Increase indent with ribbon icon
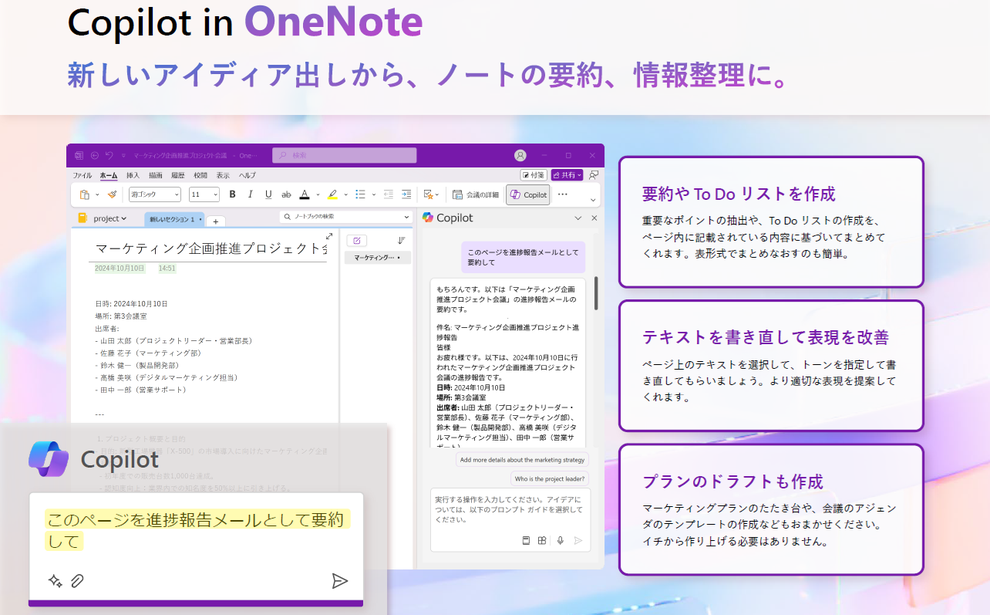Screen dimensions: 990x615 tap(406, 194)
